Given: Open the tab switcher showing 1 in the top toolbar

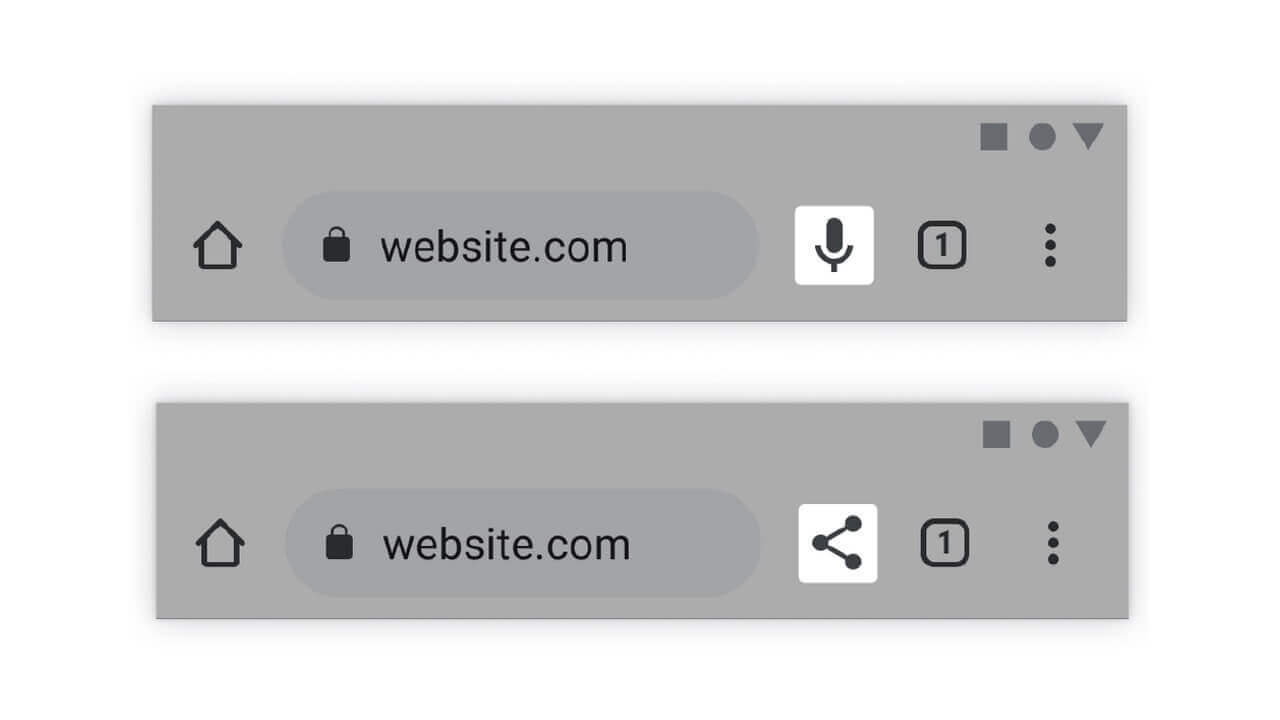Looking at the screenshot, I should point(942,245).
